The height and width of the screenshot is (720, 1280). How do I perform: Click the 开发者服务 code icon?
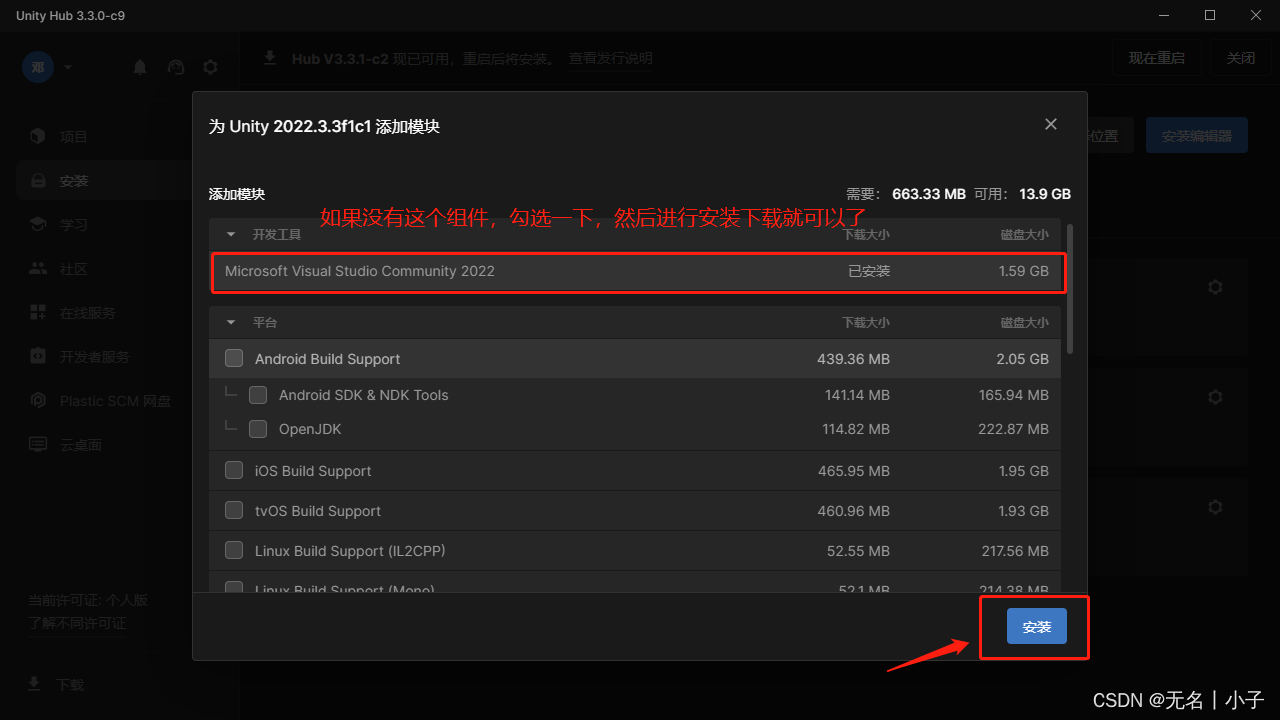[38, 356]
